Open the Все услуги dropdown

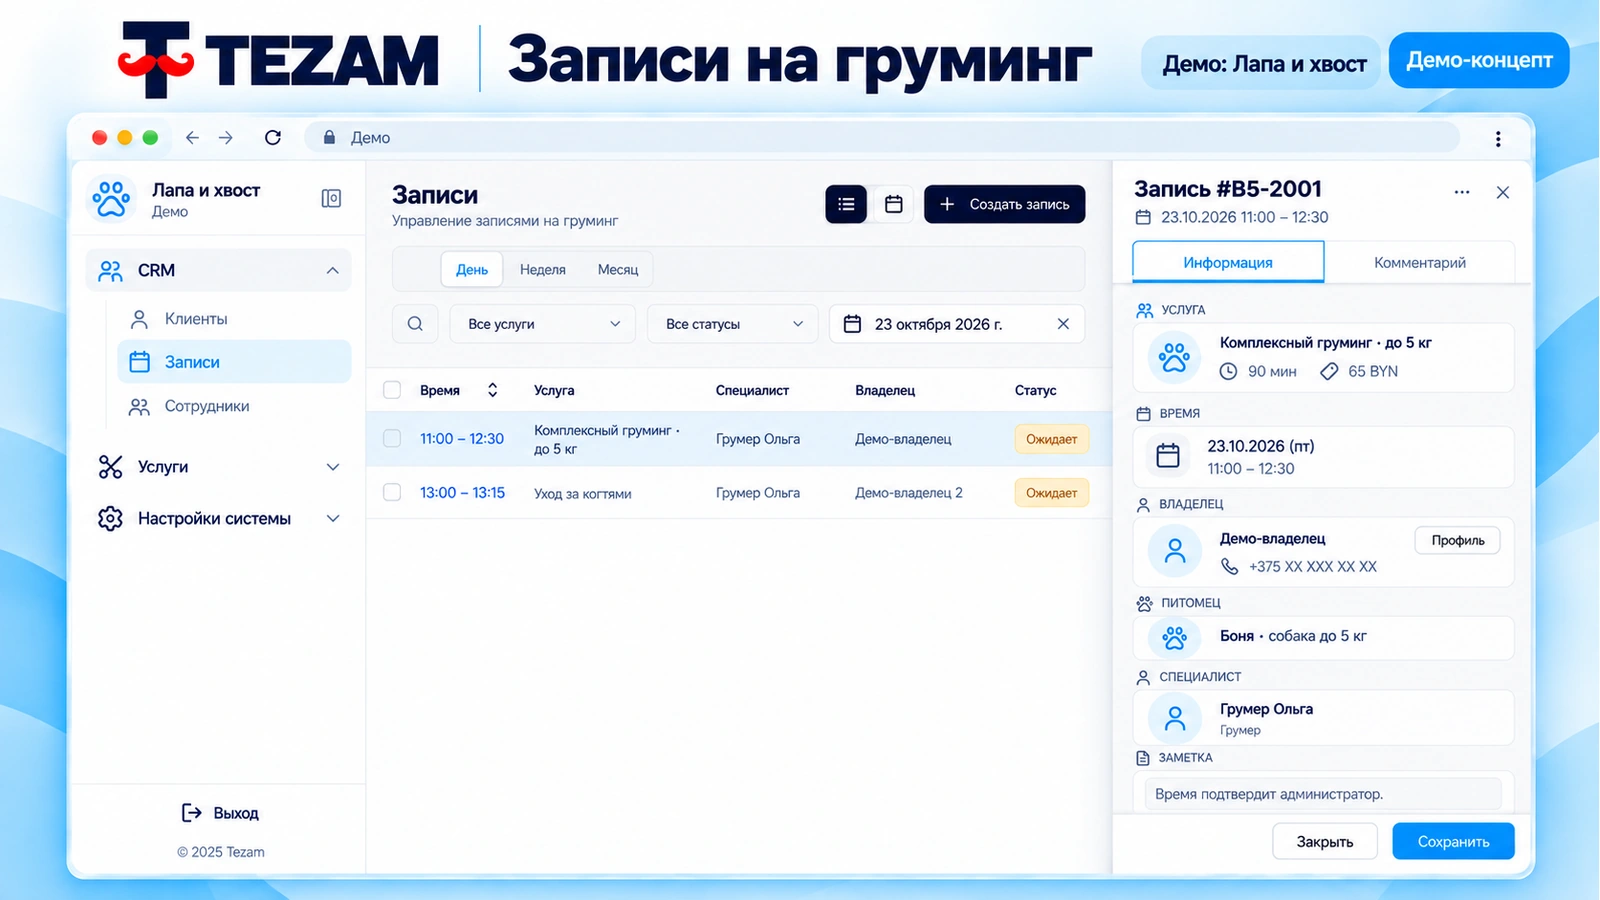click(x=543, y=324)
